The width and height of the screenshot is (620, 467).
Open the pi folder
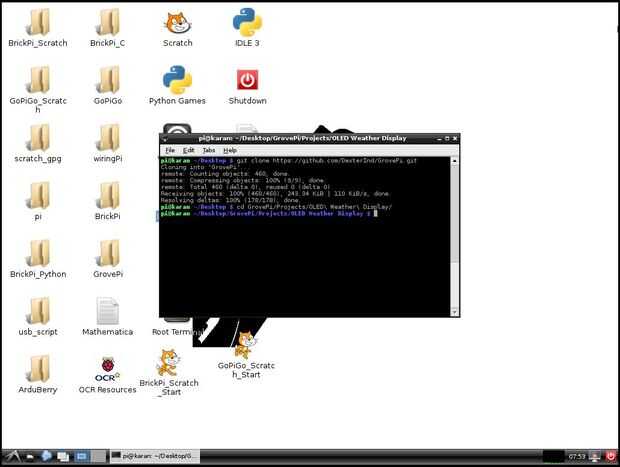point(38,196)
